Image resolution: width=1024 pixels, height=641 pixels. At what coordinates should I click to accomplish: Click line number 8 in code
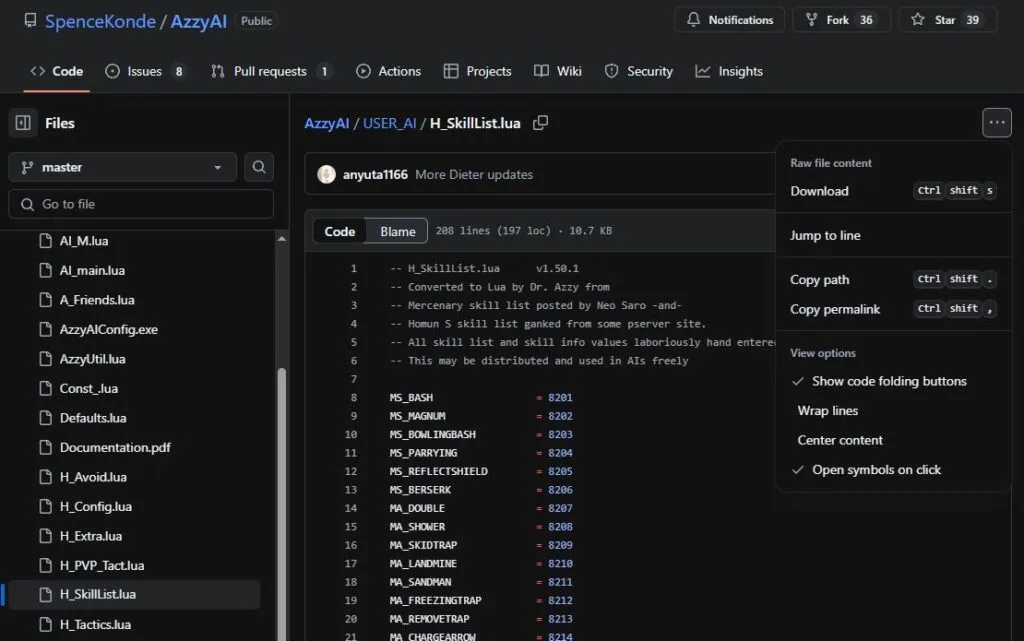(x=353, y=398)
